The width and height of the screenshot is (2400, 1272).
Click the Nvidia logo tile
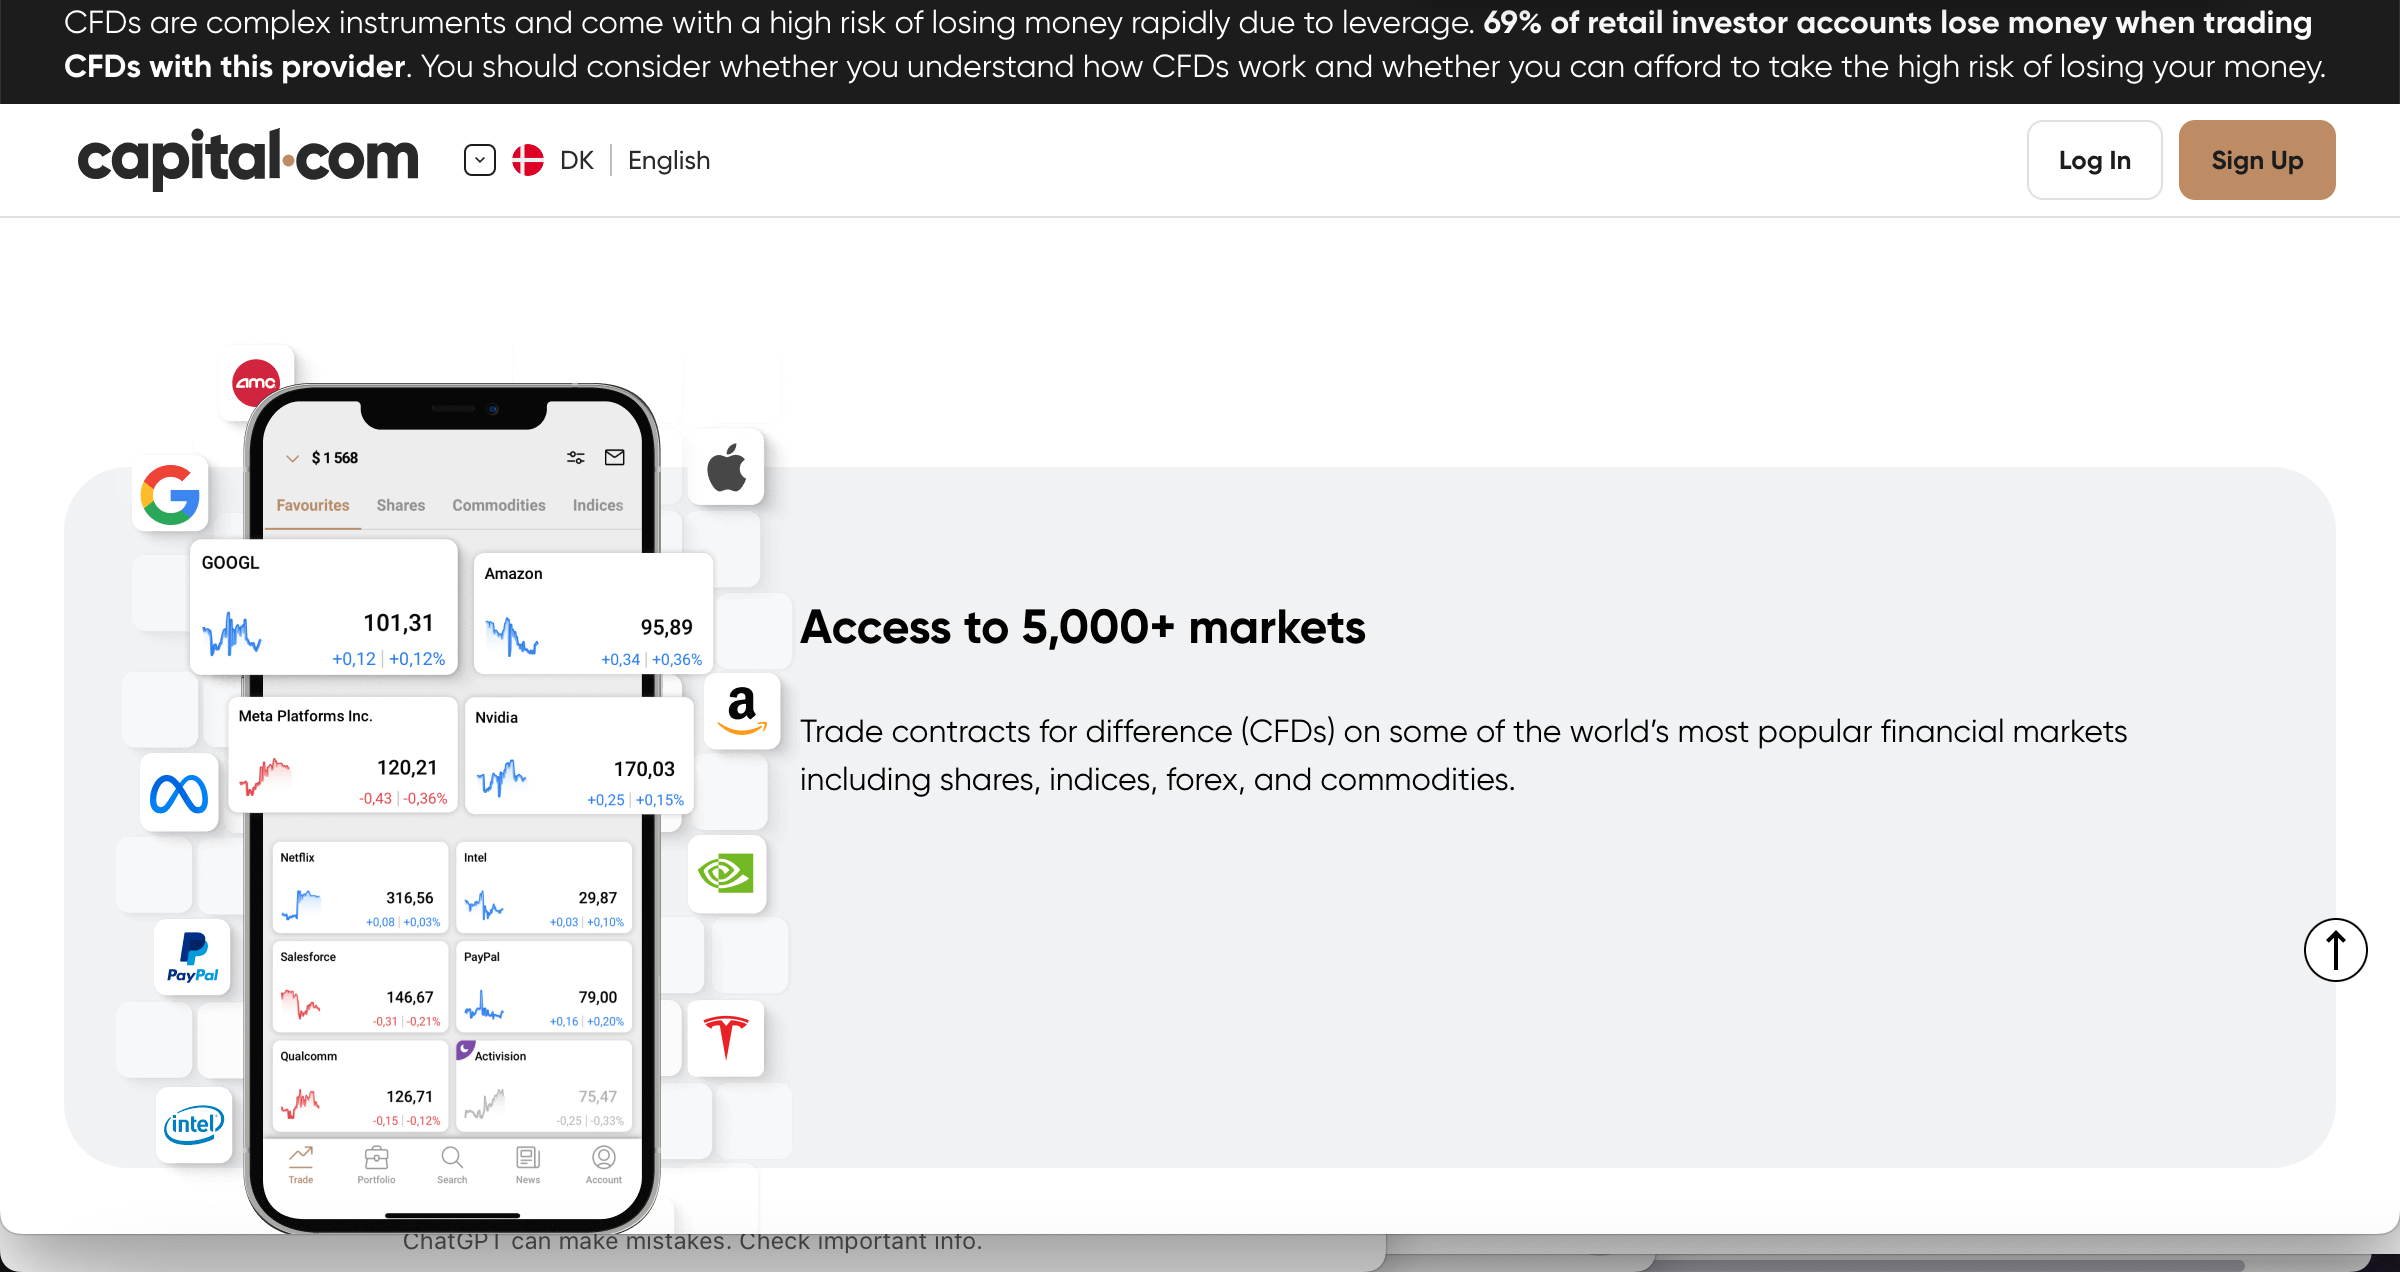(x=726, y=874)
